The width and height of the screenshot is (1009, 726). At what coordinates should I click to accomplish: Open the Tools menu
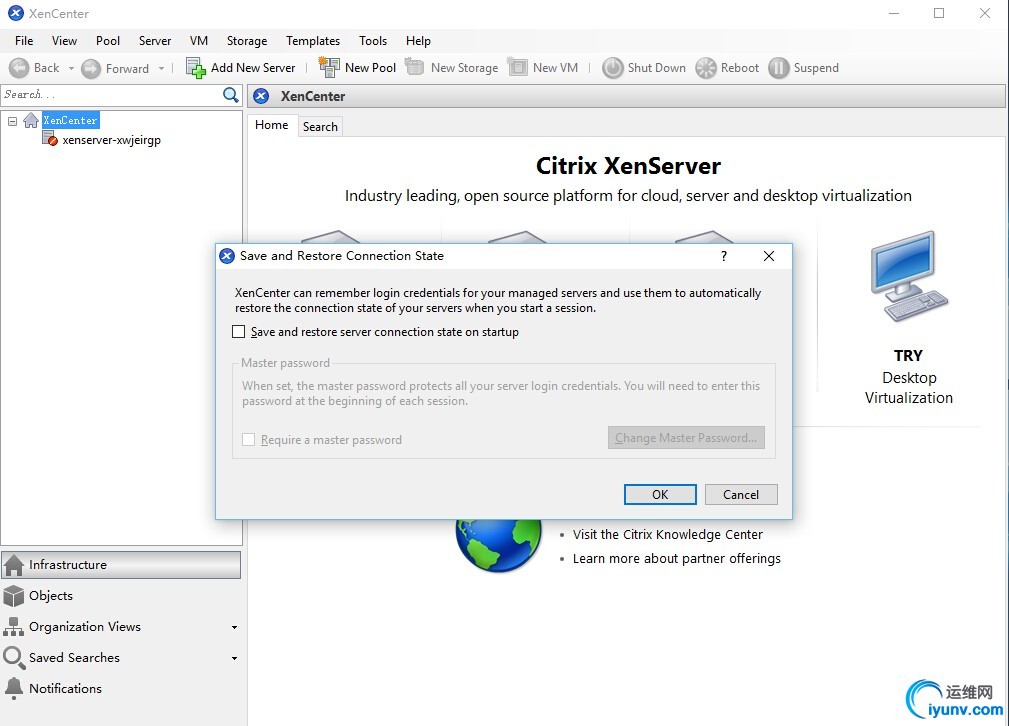(373, 41)
